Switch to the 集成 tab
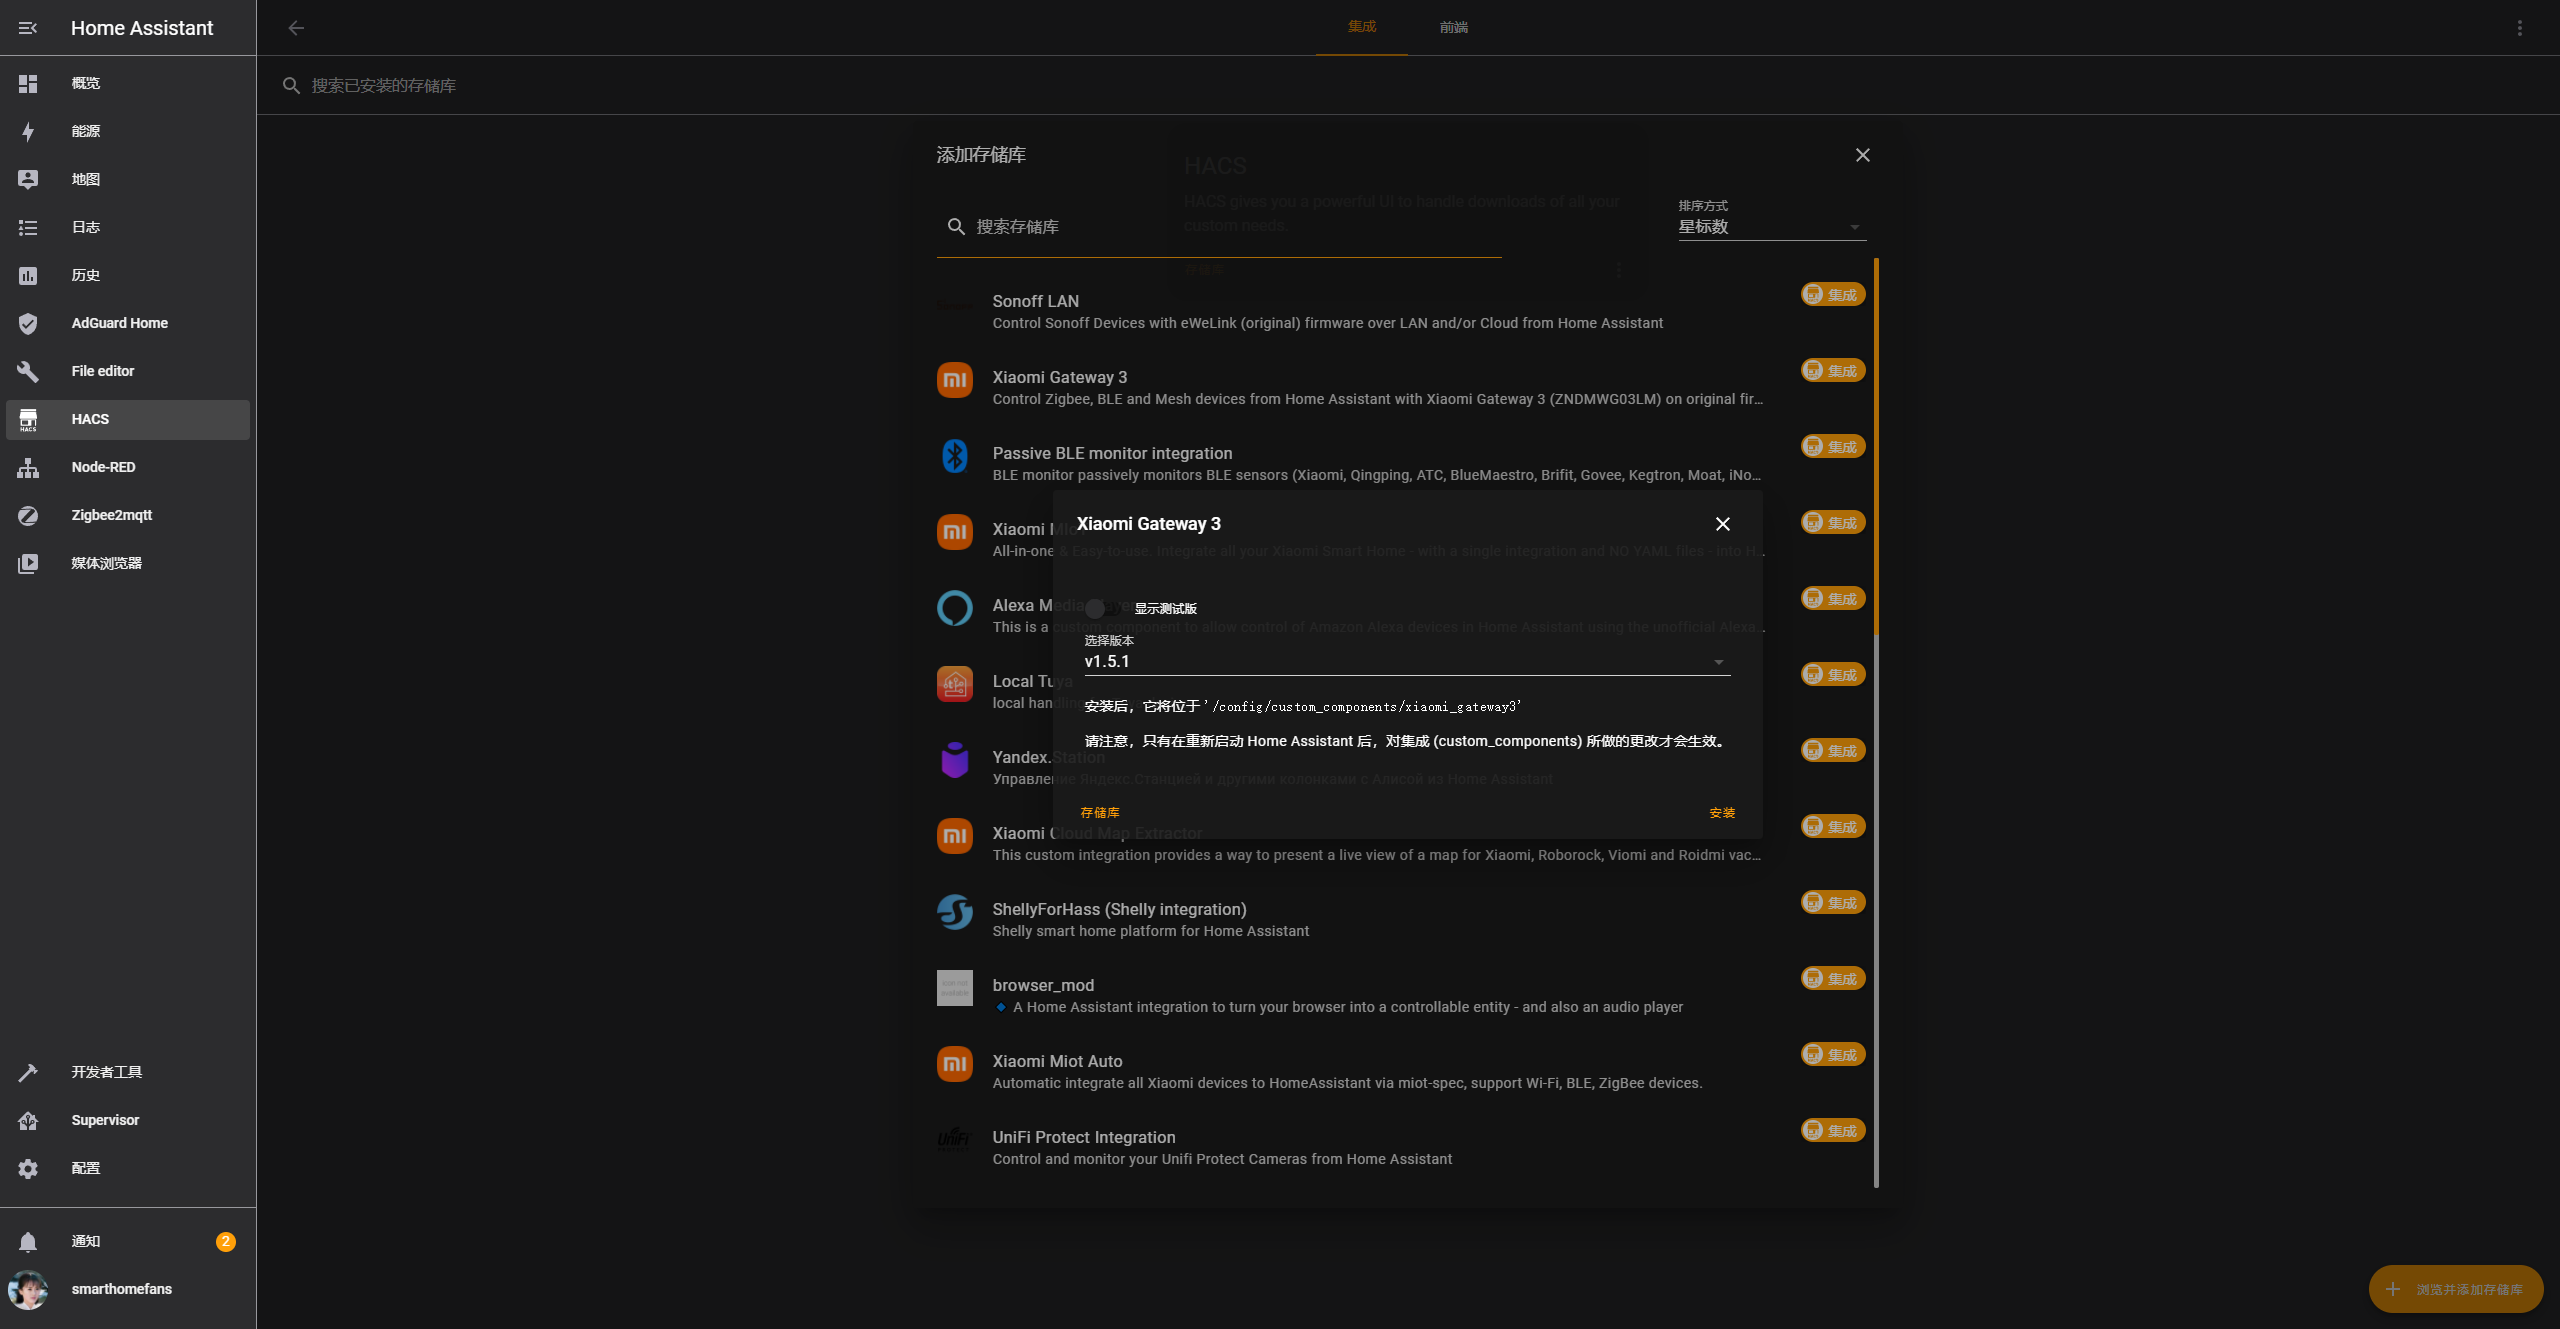Image resolution: width=2560 pixels, height=1329 pixels. click(1362, 27)
